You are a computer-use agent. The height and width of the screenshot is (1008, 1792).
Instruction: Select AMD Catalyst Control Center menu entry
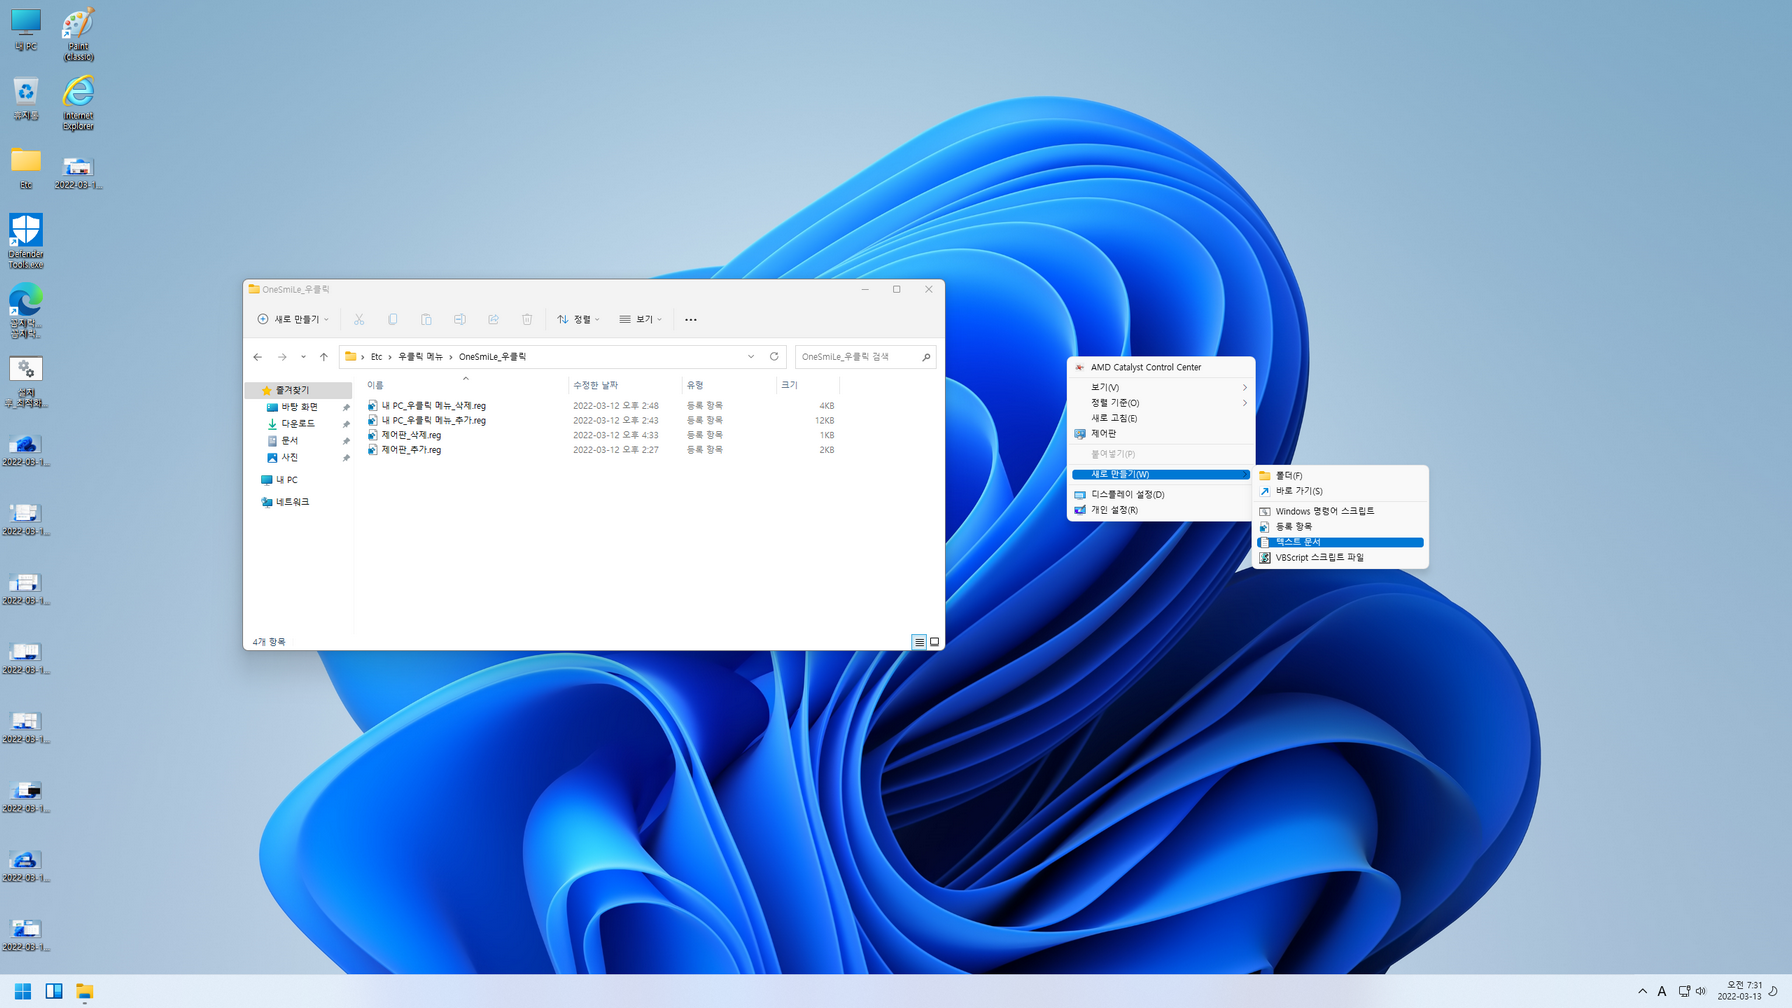[1161, 367]
